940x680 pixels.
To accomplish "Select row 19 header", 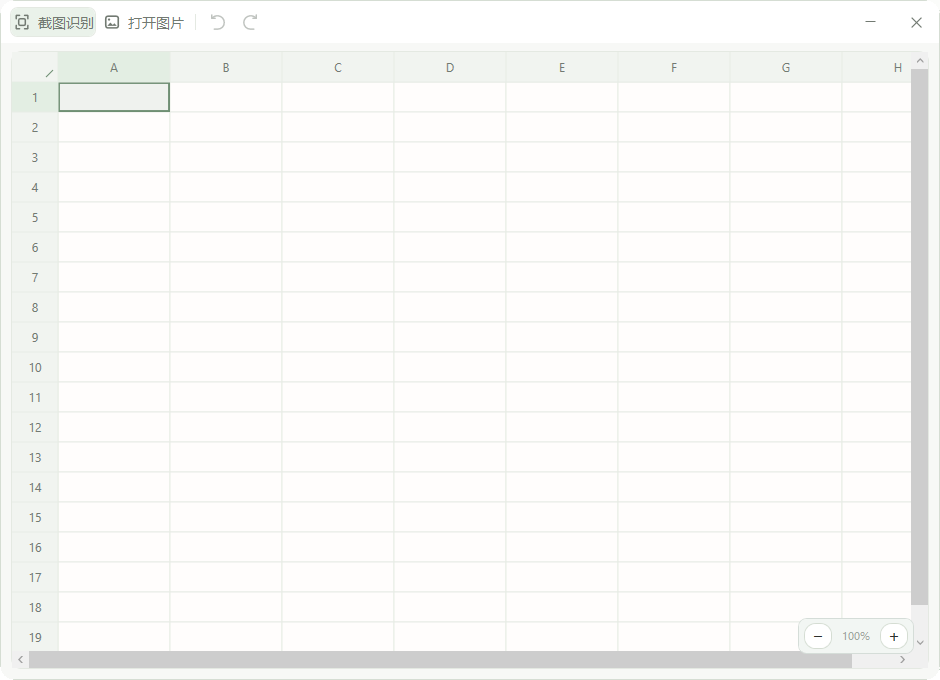I will (35, 637).
